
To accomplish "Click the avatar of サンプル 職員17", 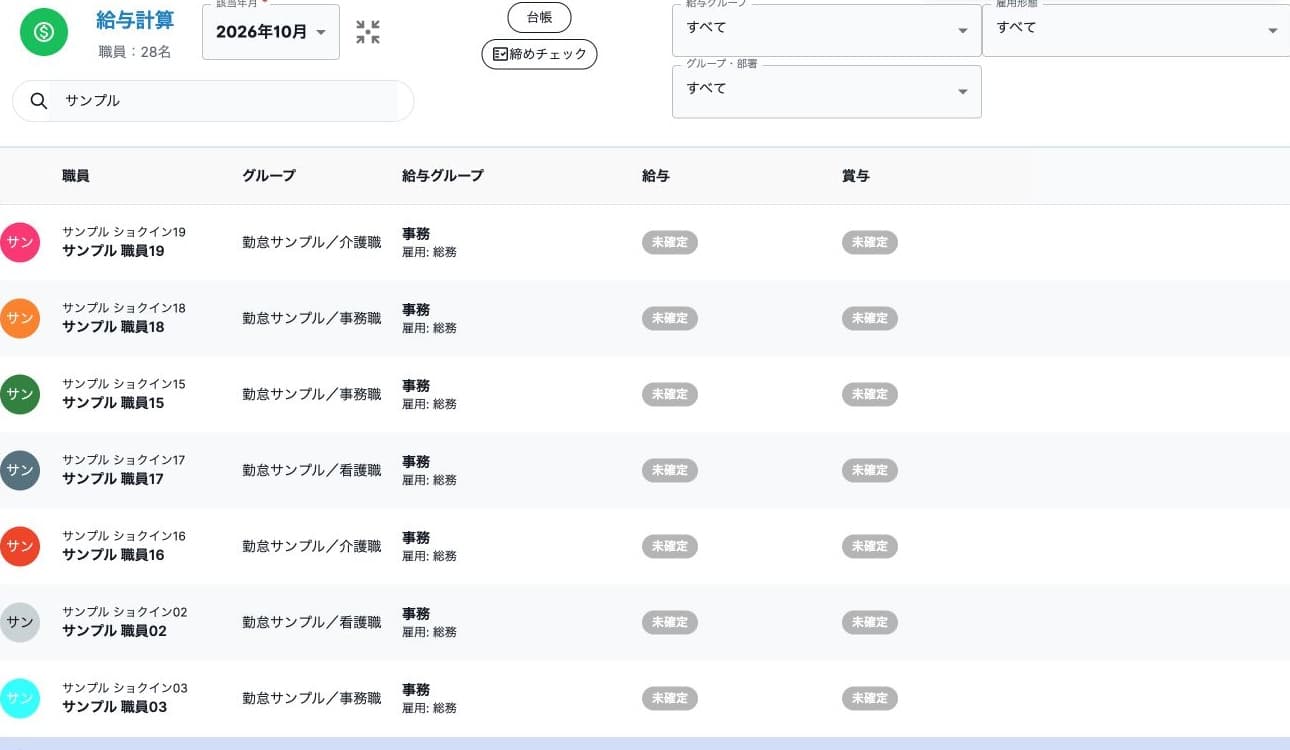I will [20, 470].
